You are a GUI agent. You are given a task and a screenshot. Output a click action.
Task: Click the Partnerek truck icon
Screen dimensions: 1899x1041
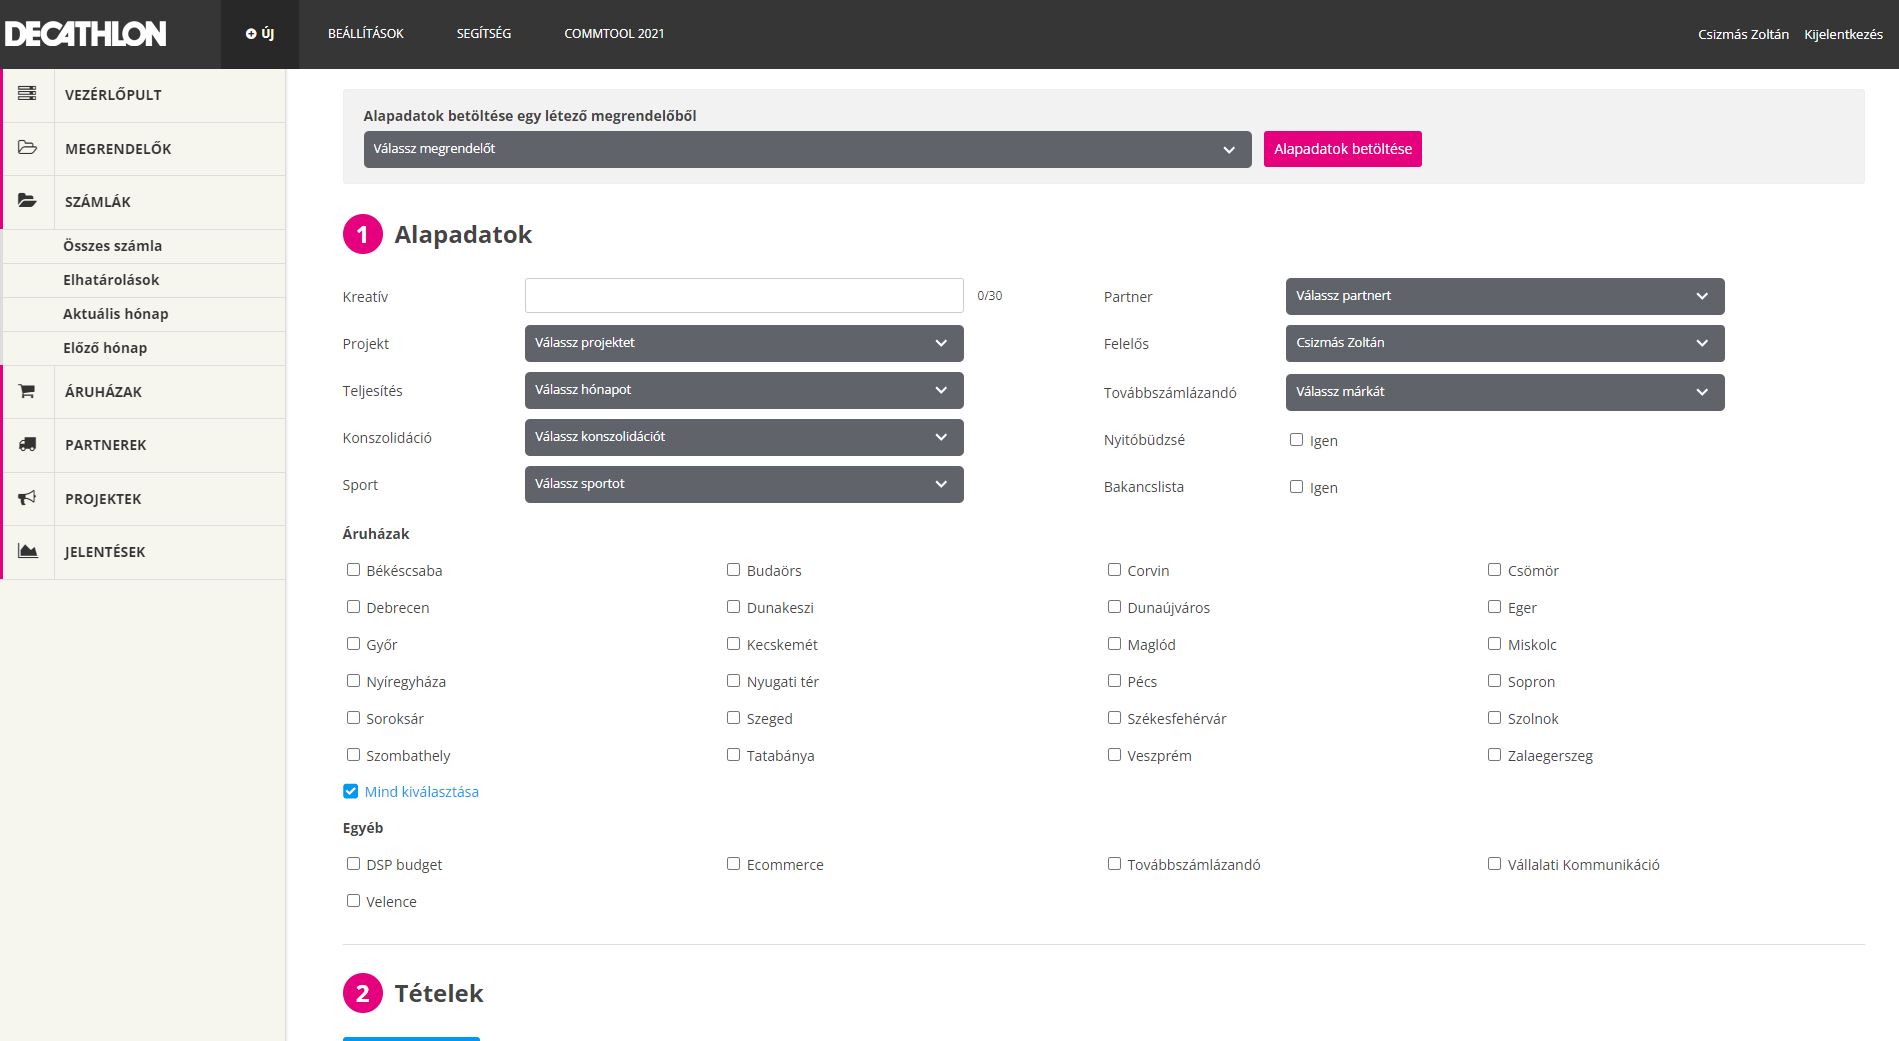coord(27,445)
